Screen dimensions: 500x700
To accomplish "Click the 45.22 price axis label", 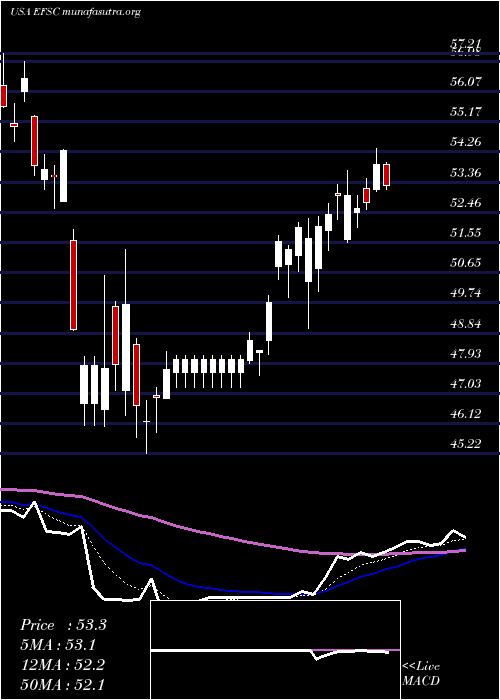I will tap(466, 444).
